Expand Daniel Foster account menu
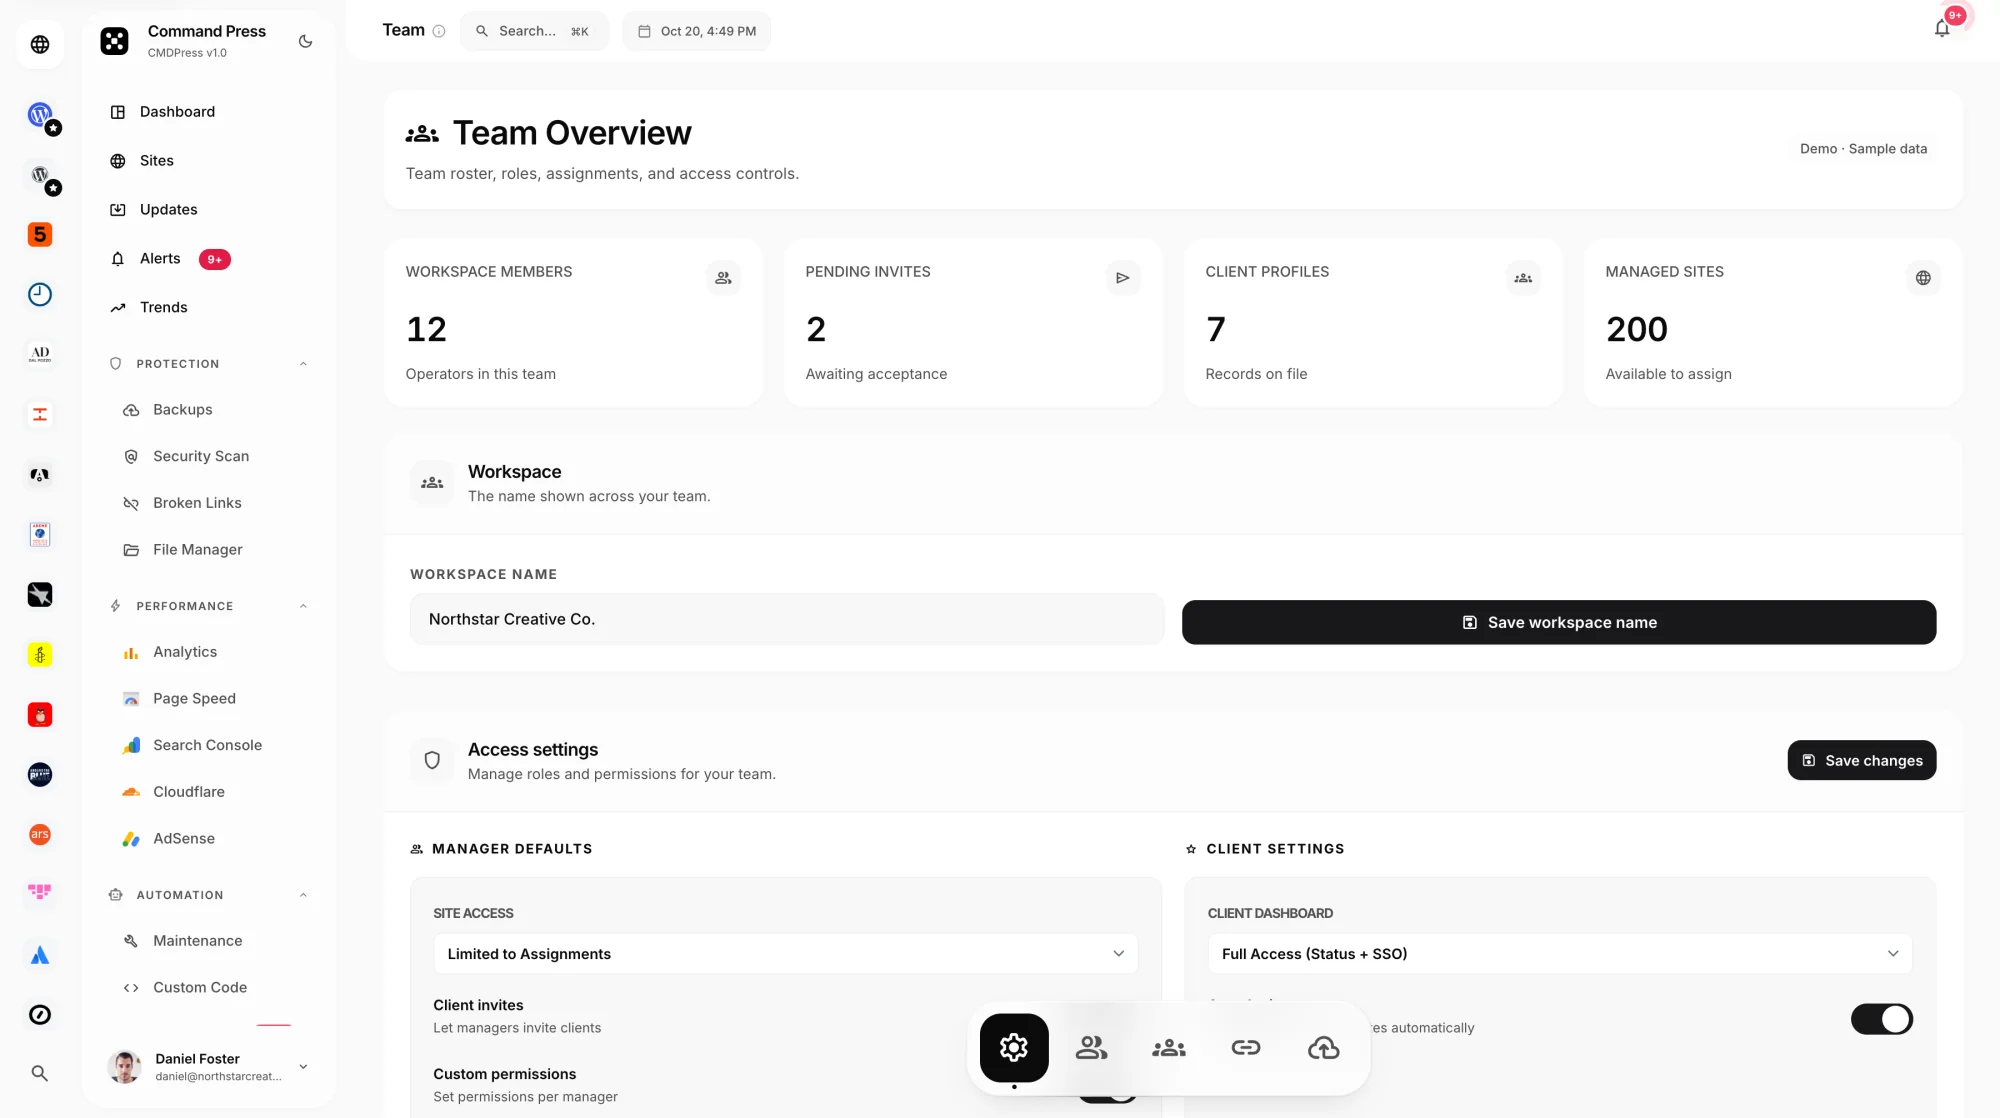Image resolution: width=2000 pixels, height=1118 pixels. (303, 1067)
